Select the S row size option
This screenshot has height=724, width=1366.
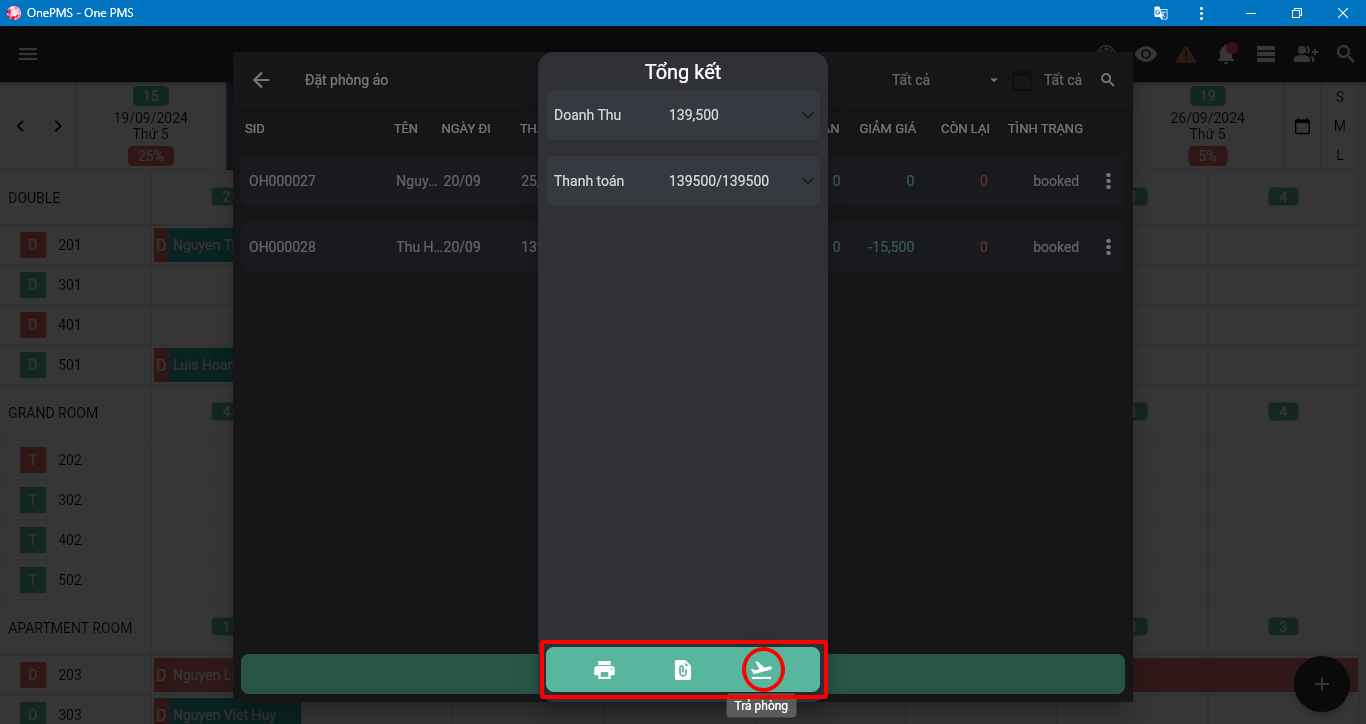tap(1340, 97)
